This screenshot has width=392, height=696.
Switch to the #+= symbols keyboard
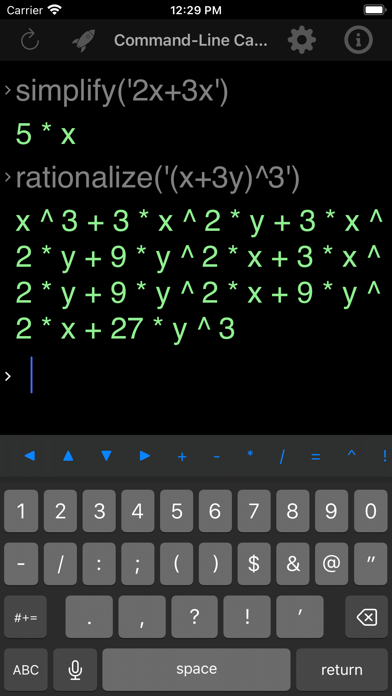tap(25, 617)
